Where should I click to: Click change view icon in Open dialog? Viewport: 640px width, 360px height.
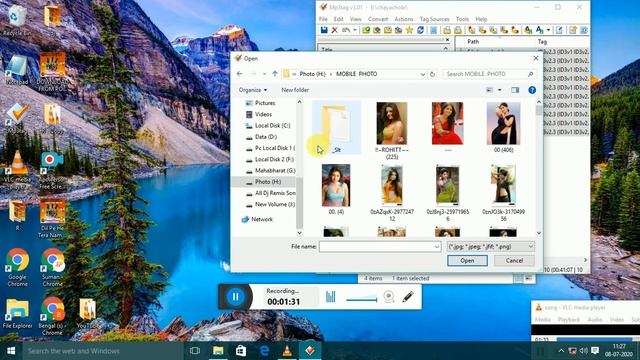(x=489, y=90)
